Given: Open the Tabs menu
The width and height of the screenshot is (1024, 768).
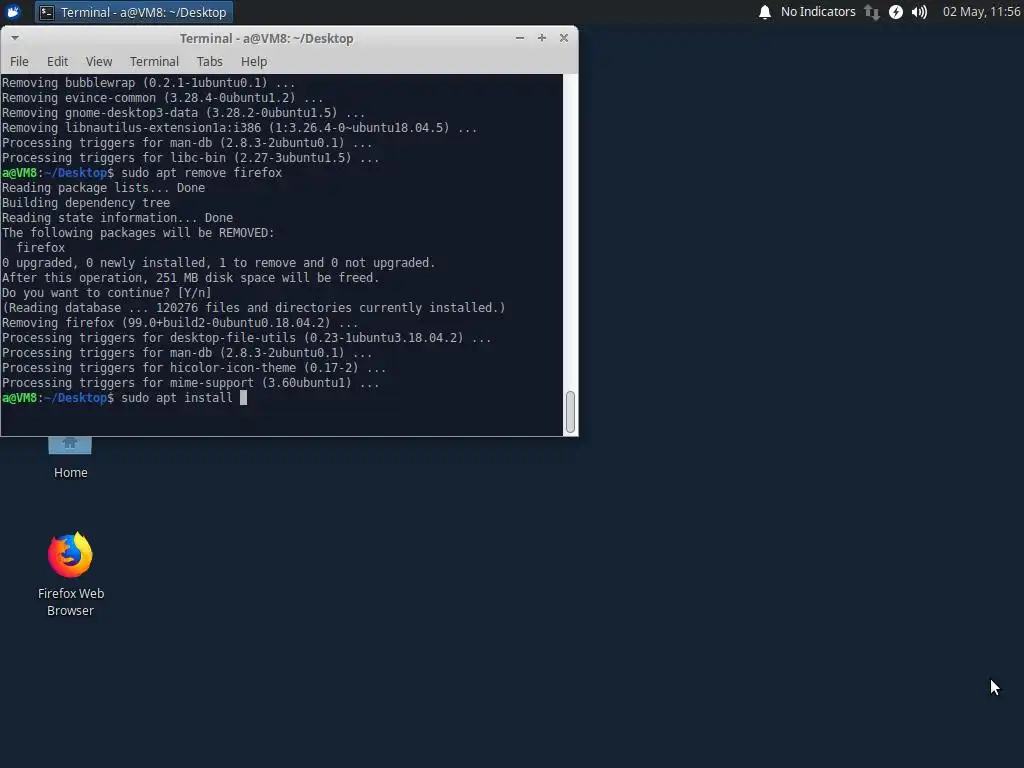Looking at the screenshot, I should point(210,61).
